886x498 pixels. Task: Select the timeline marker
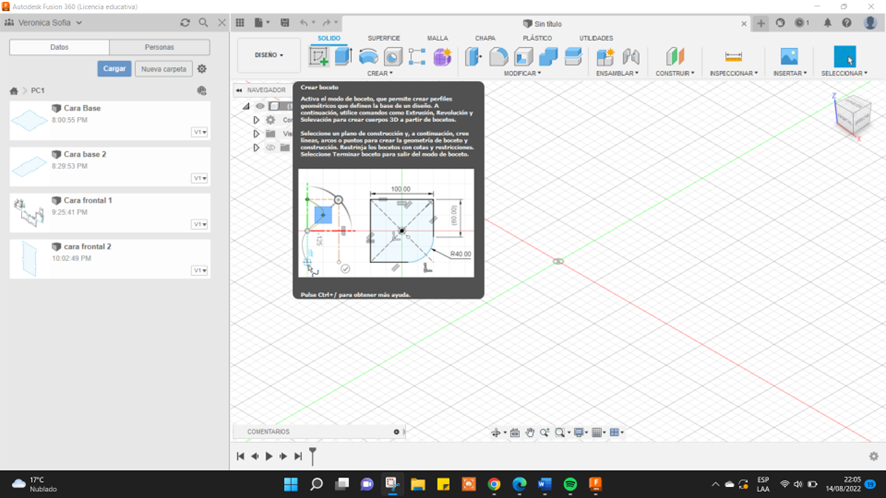tap(312, 456)
